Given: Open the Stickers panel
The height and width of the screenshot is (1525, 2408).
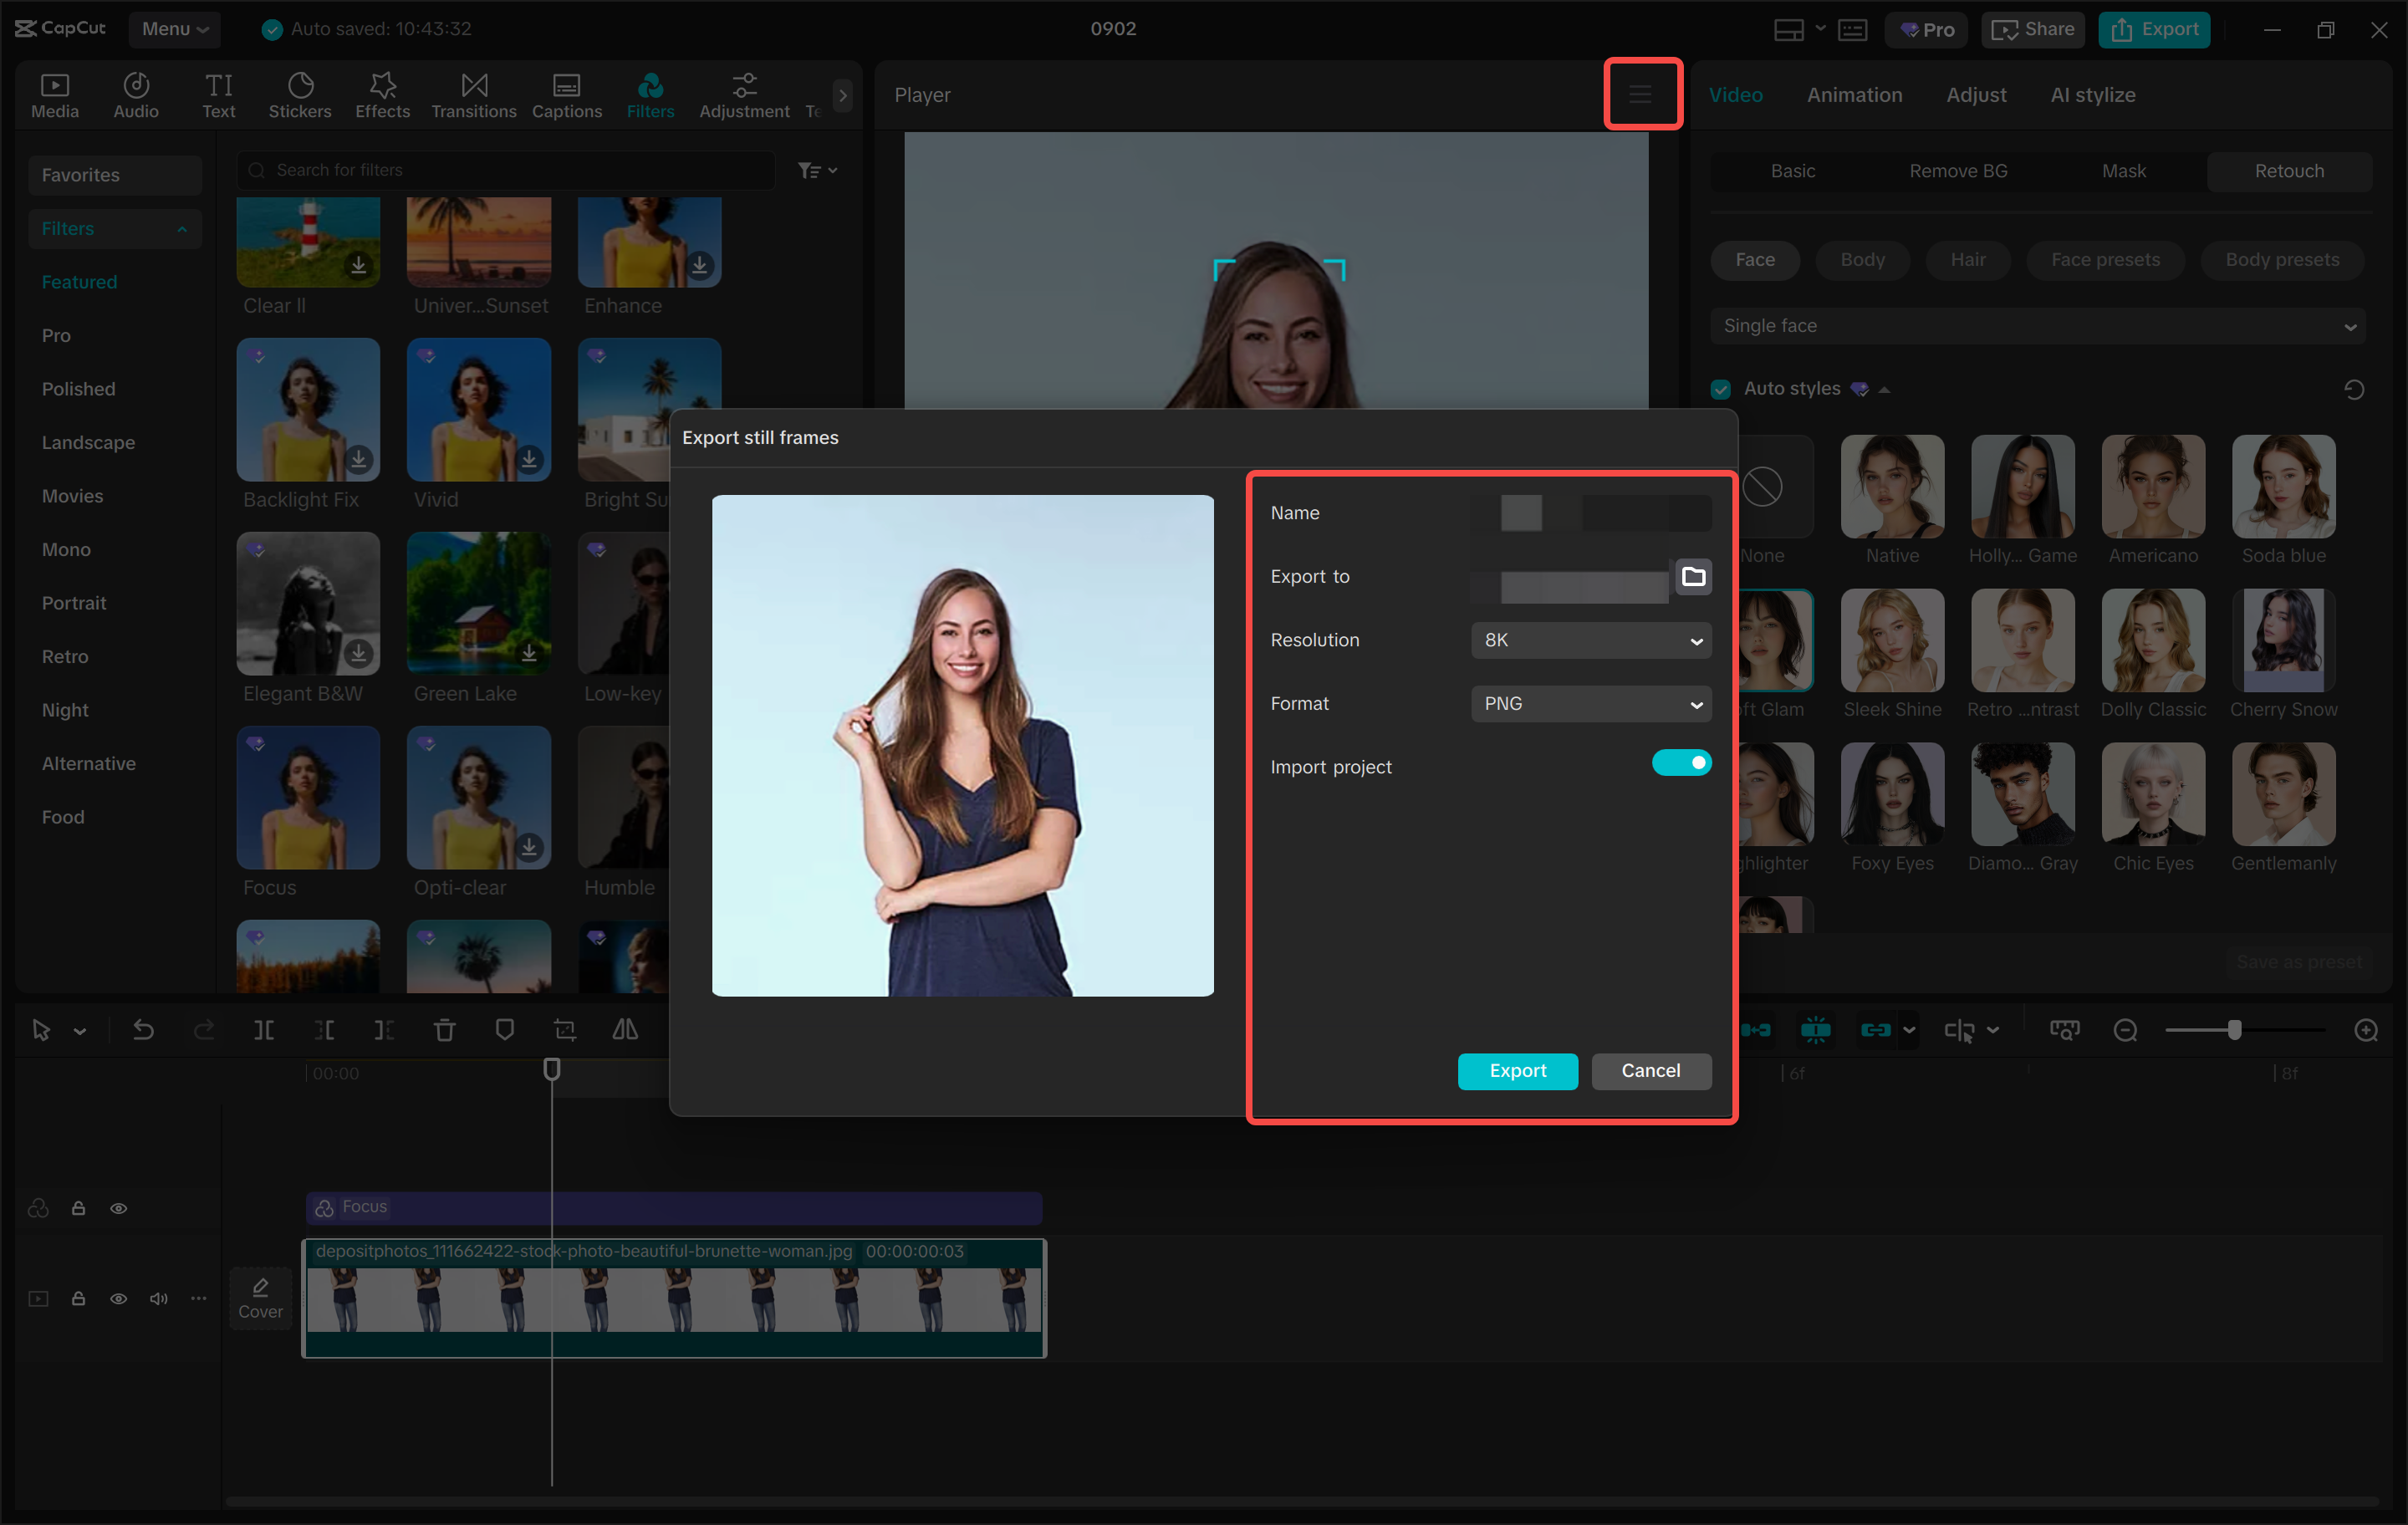Looking at the screenshot, I should point(299,95).
